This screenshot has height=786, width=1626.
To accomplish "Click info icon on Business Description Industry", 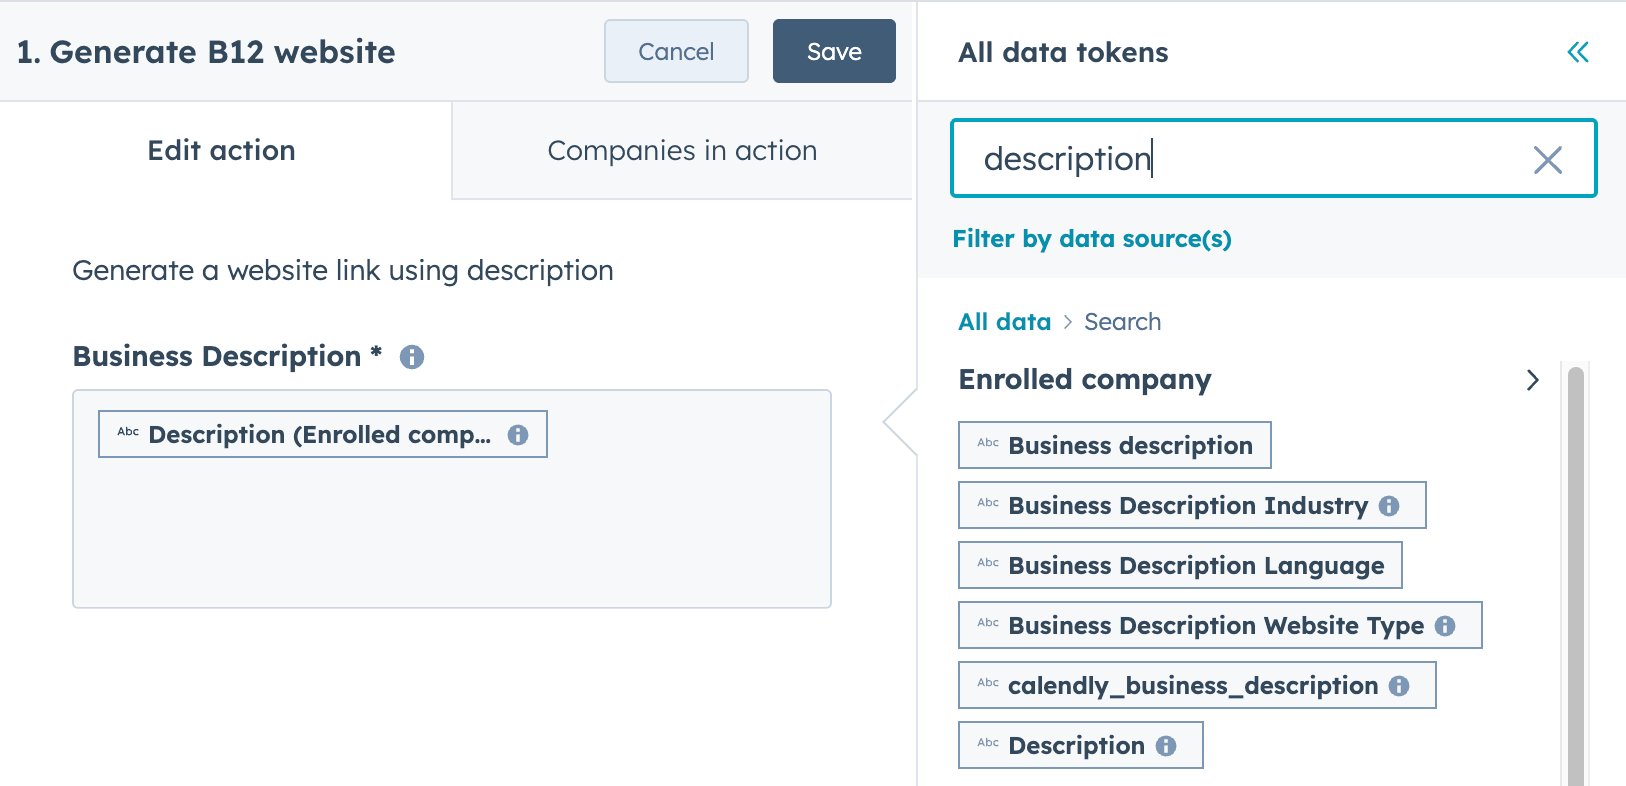I will click(1389, 506).
